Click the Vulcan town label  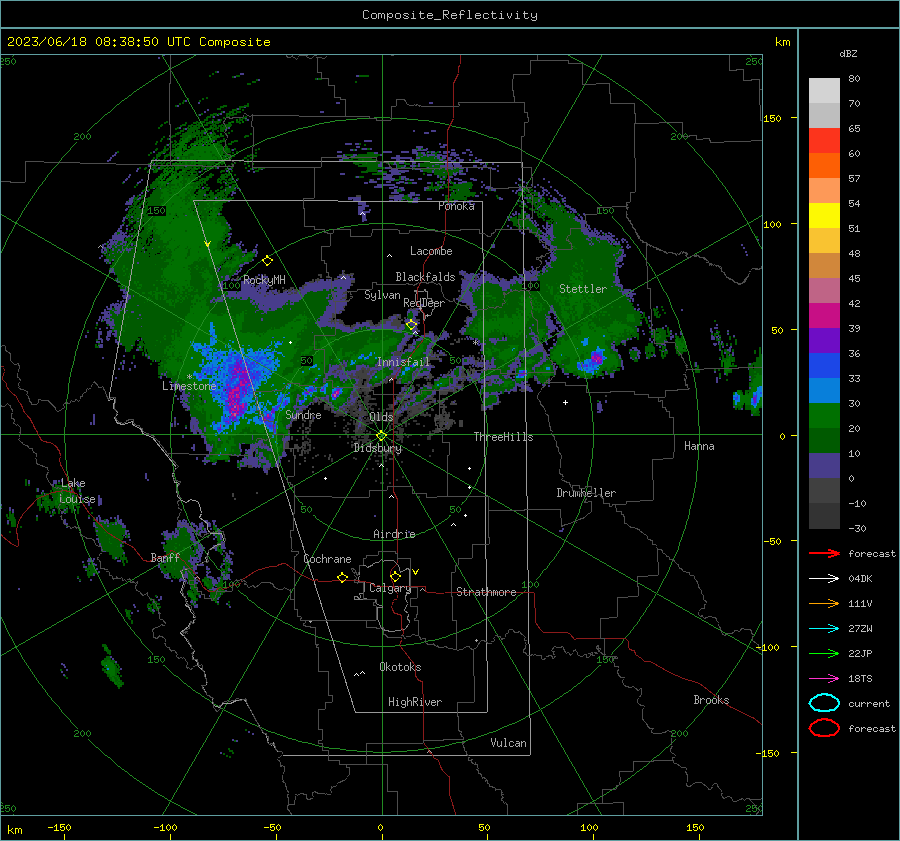[508, 743]
